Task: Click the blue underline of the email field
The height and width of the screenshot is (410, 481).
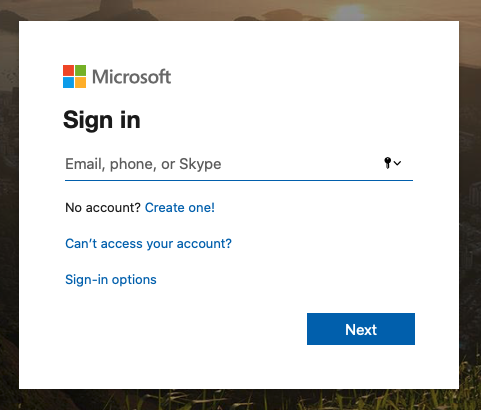Action: coord(239,180)
